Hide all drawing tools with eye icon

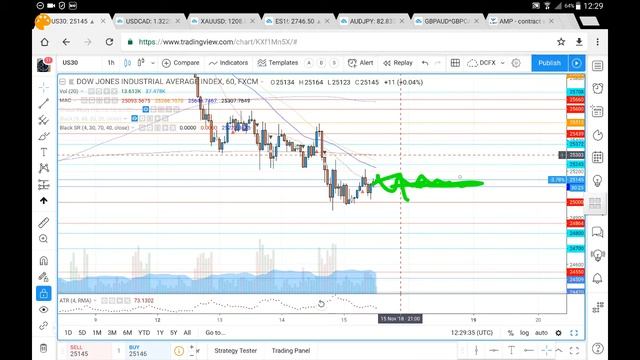tap(44, 309)
